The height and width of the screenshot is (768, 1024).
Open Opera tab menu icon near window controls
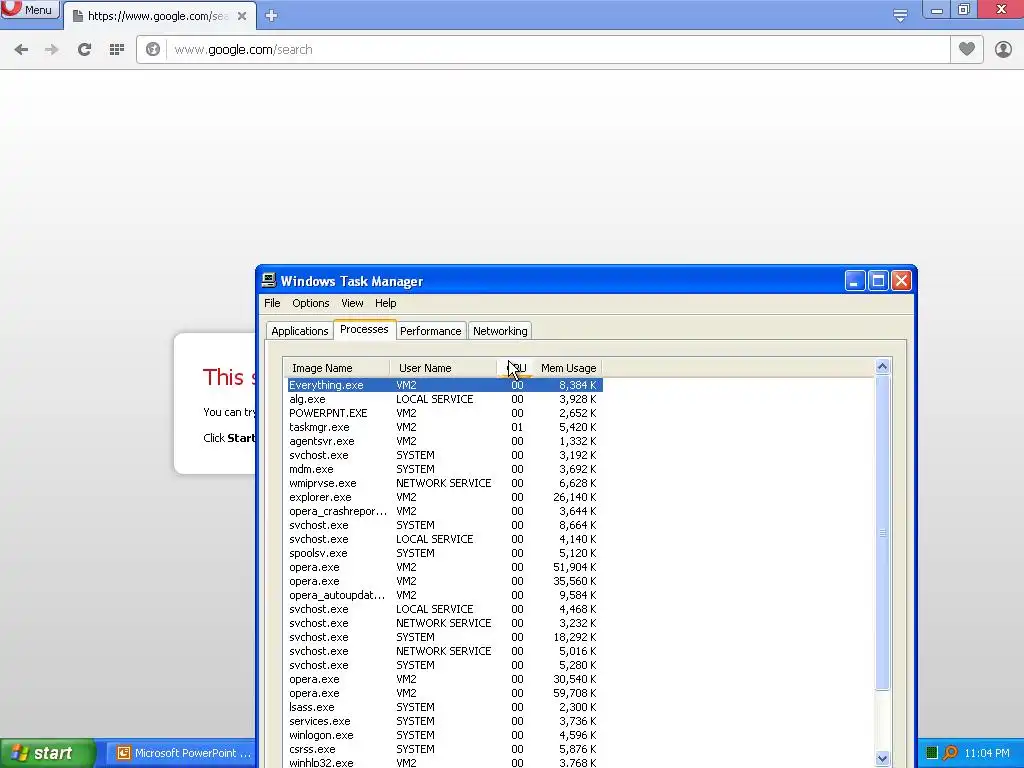coord(900,16)
